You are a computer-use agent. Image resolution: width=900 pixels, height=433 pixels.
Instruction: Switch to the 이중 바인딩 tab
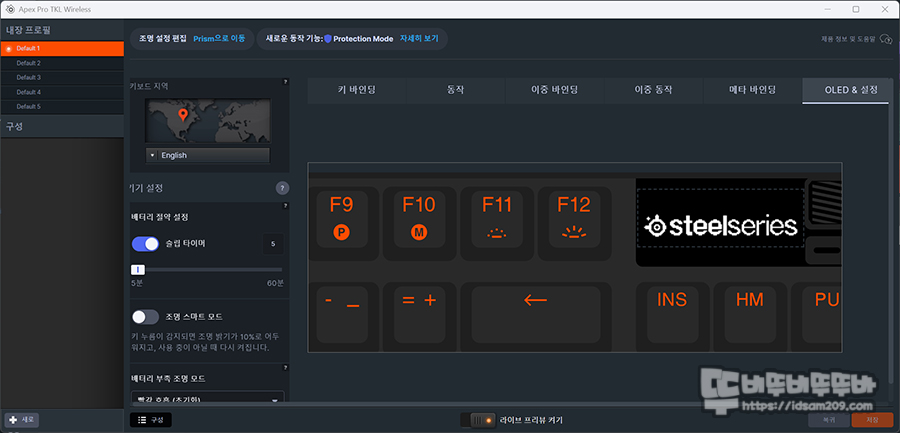(554, 90)
